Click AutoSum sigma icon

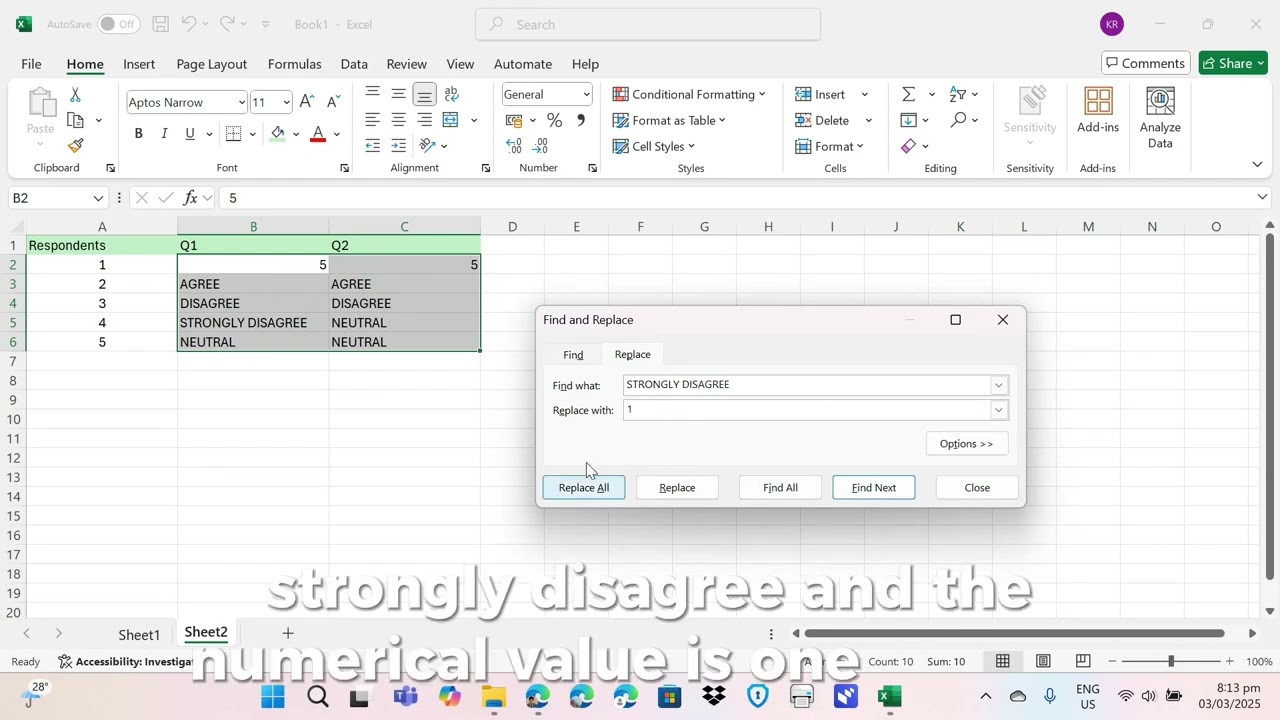[x=908, y=94]
